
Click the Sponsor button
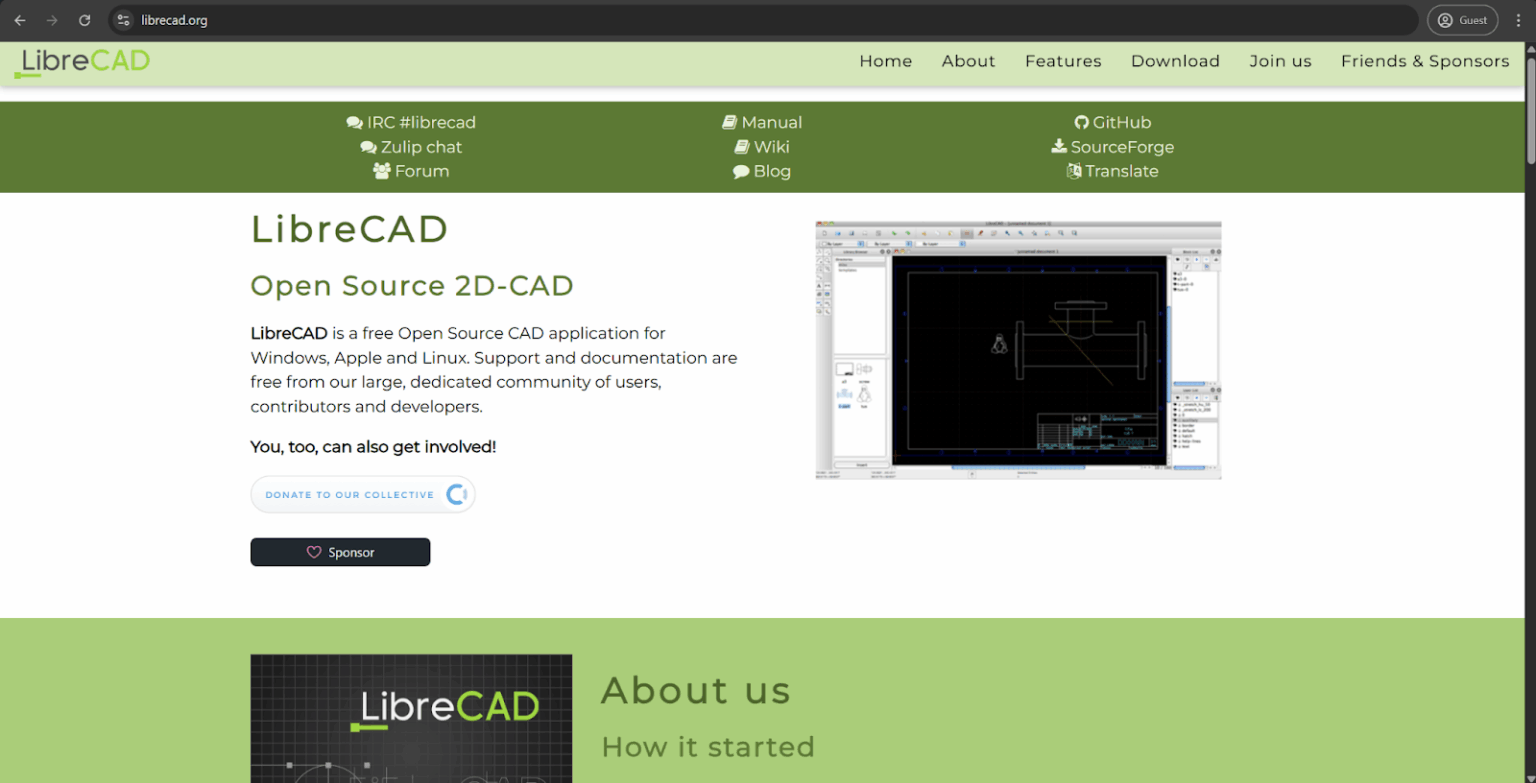coord(340,551)
